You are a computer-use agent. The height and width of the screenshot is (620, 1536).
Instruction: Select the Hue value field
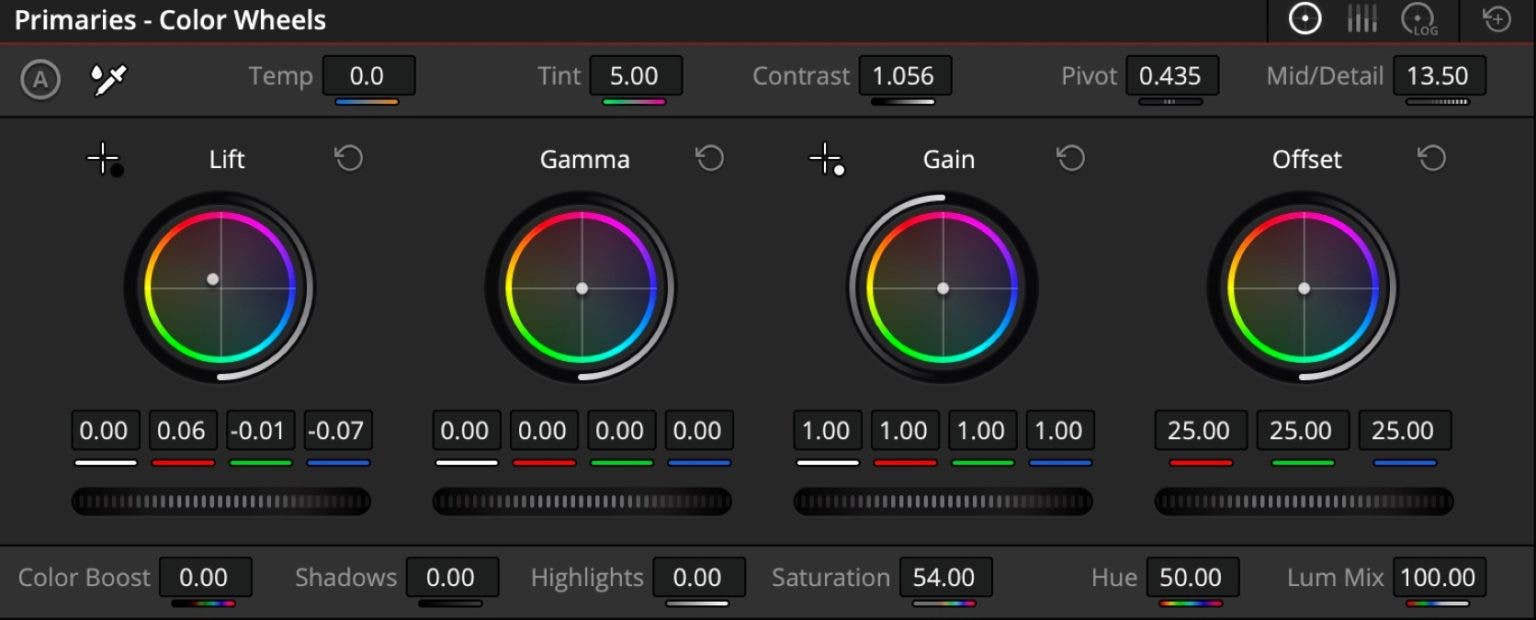[1193, 577]
